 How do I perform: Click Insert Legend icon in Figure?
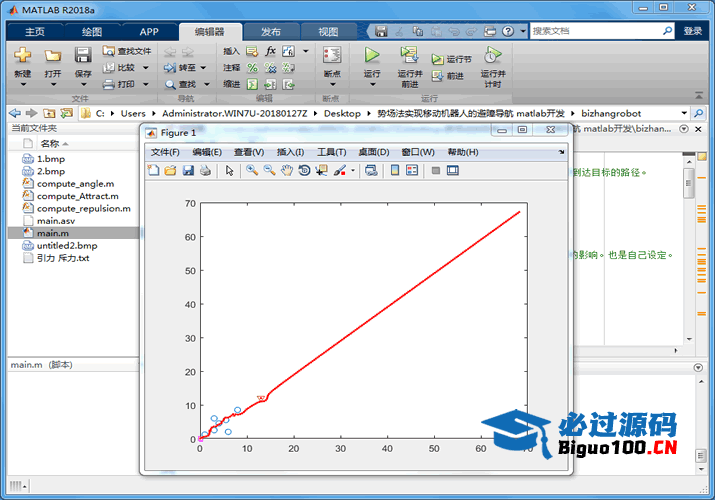tap(412, 170)
